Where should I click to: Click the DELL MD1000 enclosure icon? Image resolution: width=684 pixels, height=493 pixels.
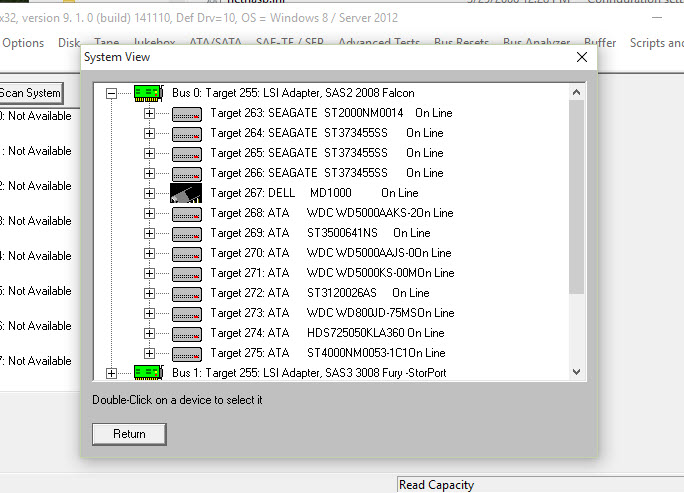[x=186, y=193]
